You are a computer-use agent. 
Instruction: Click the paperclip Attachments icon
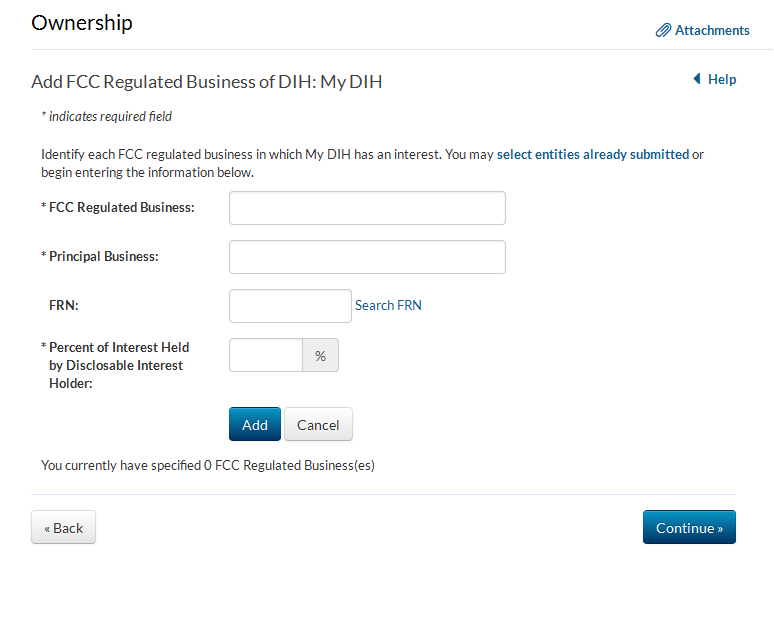pyautogui.click(x=663, y=31)
